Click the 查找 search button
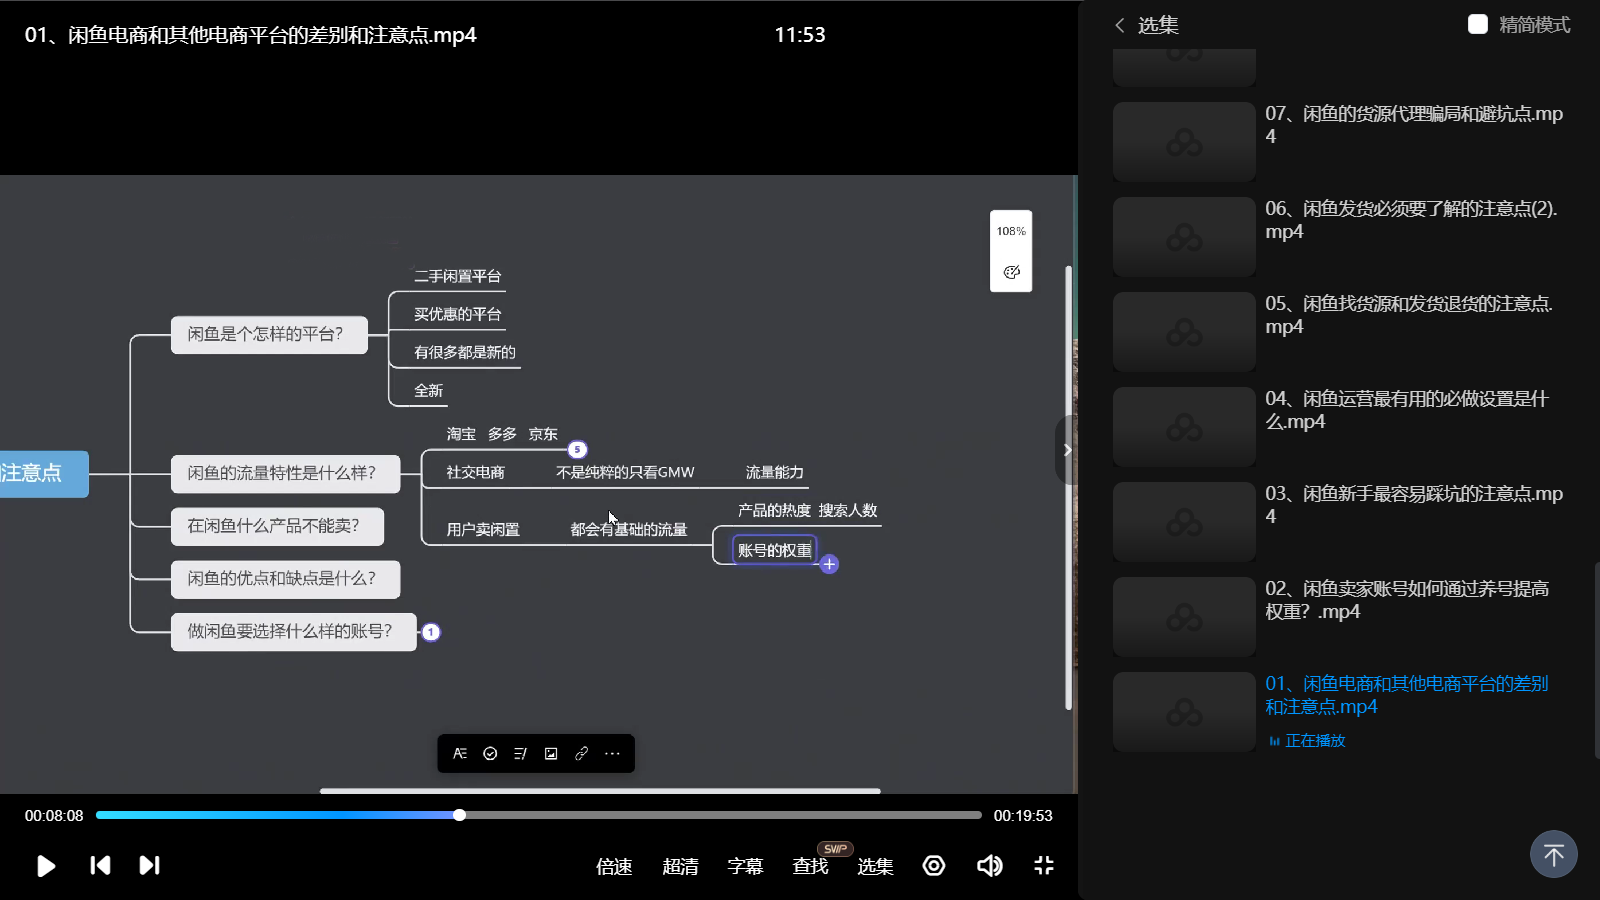 [810, 867]
